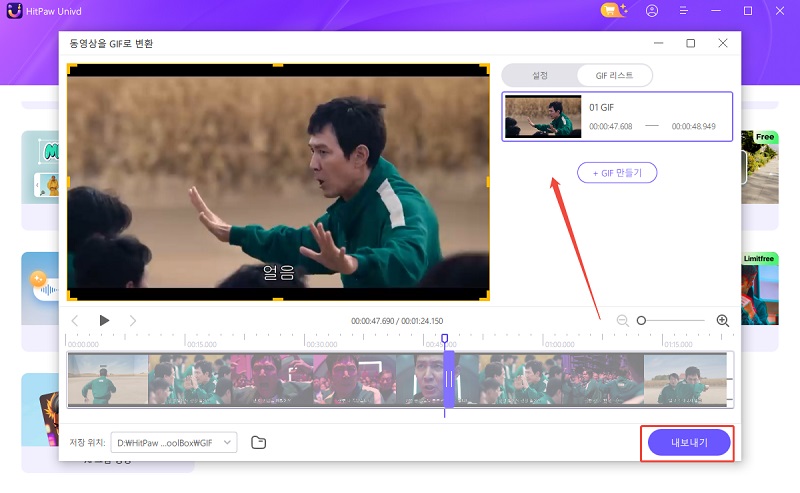Maximize the GIF conversion dialog
The width and height of the screenshot is (800, 493).
point(690,43)
